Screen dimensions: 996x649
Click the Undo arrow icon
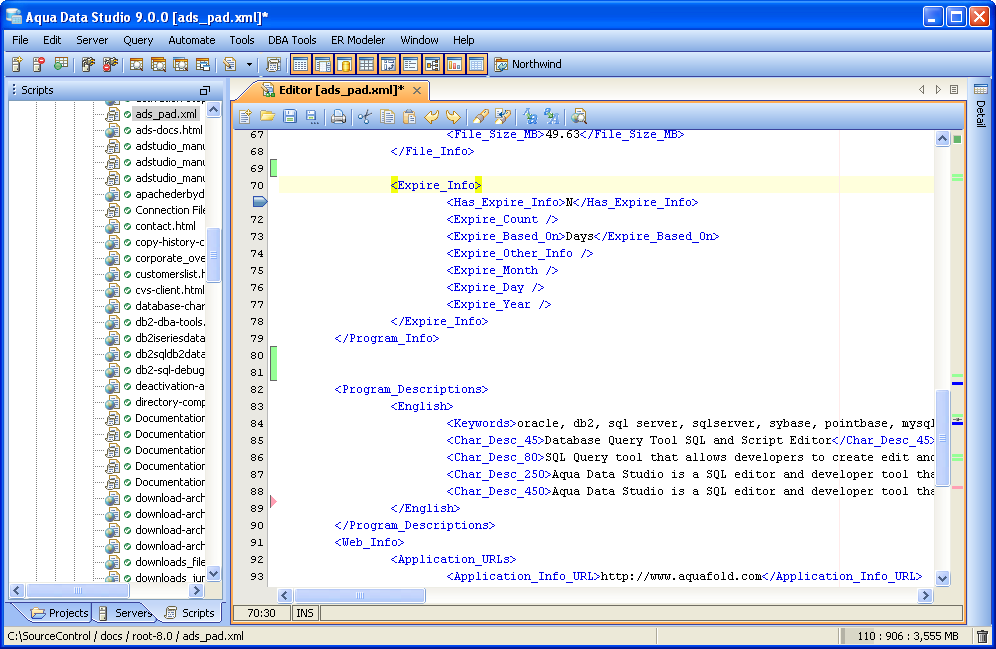point(431,117)
